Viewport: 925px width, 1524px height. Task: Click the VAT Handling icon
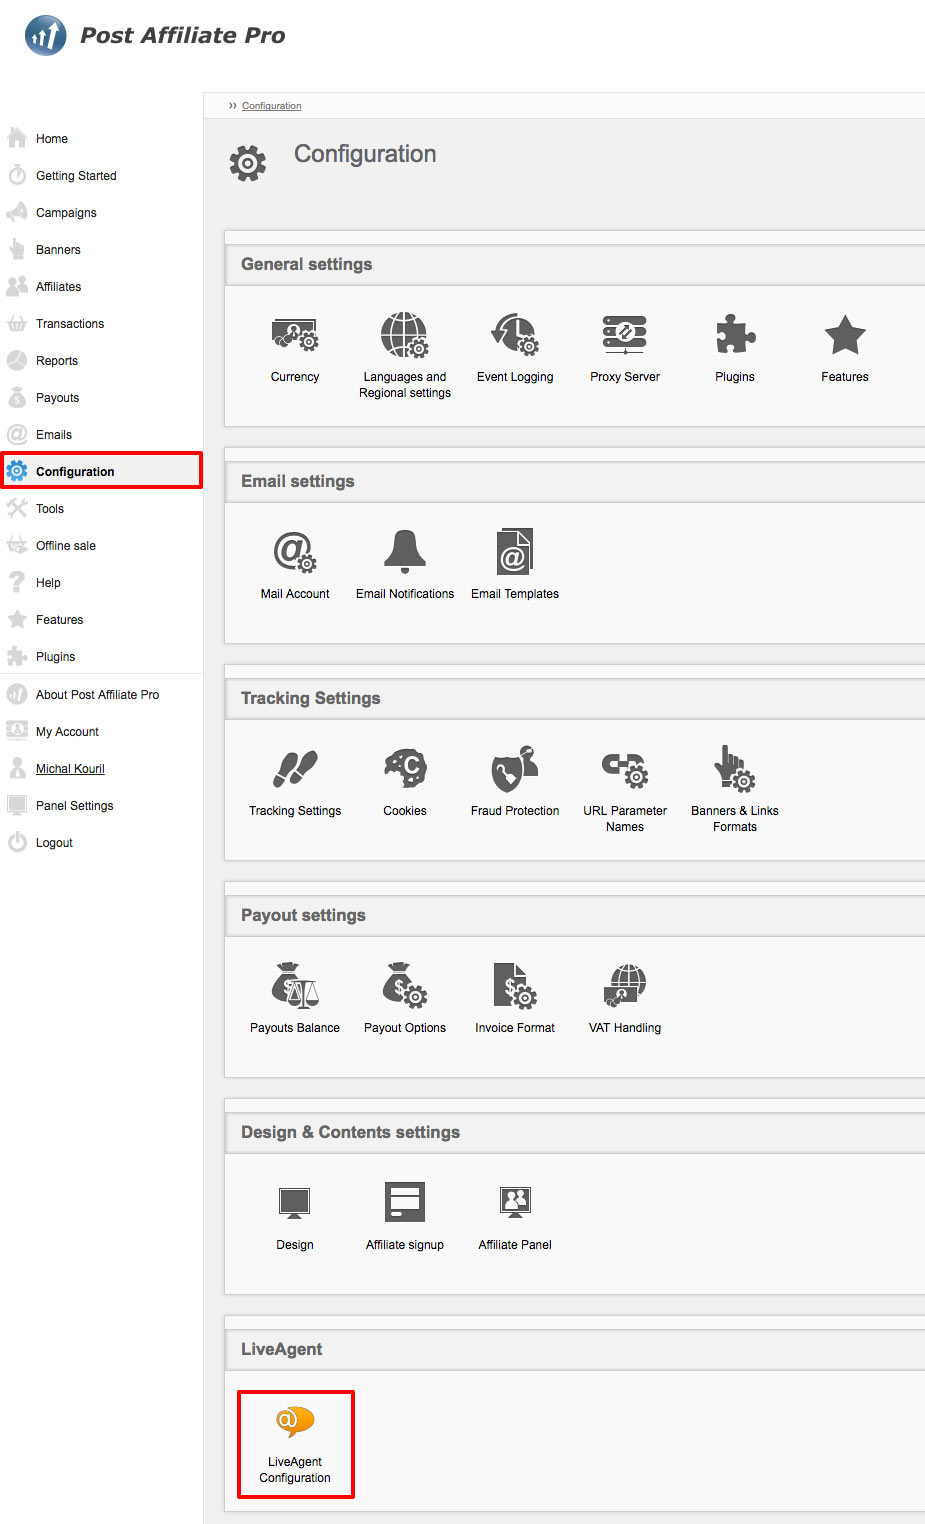tap(625, 987)
